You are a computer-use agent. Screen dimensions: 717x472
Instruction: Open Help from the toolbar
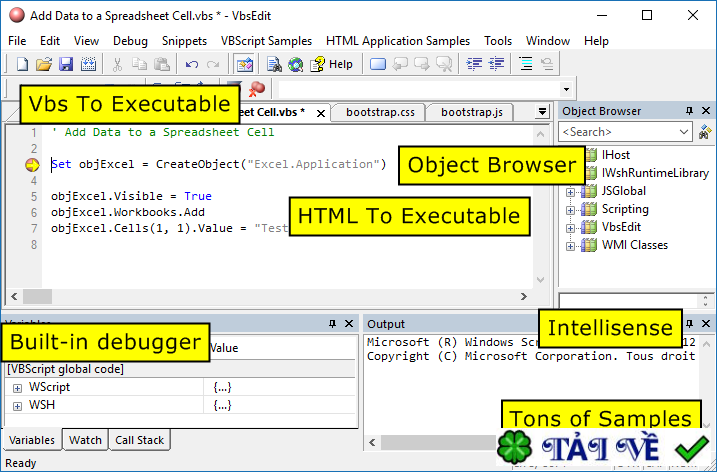pos(332,64)
